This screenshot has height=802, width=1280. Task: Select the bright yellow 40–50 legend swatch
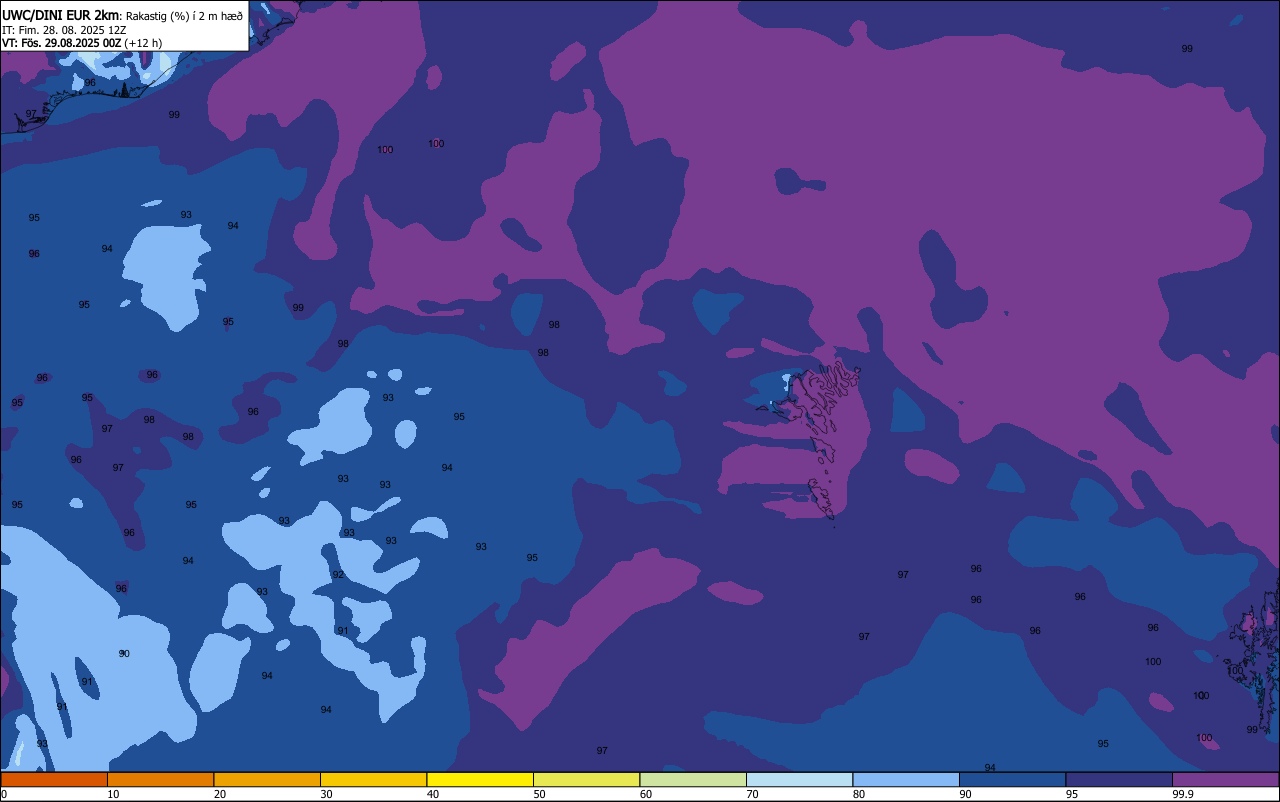pyautogui.click(x=480, y=779)
